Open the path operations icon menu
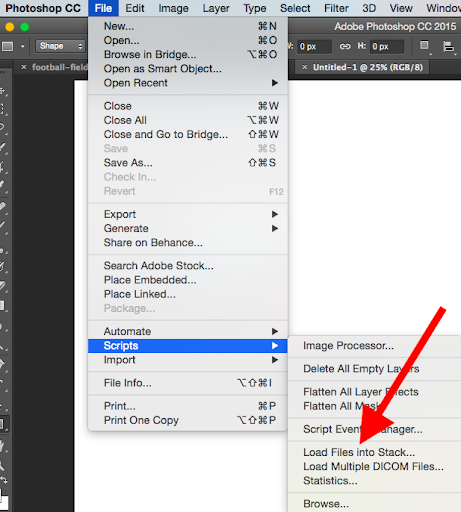This screenshot has width=461, height=512. click(x=424, y=46)
